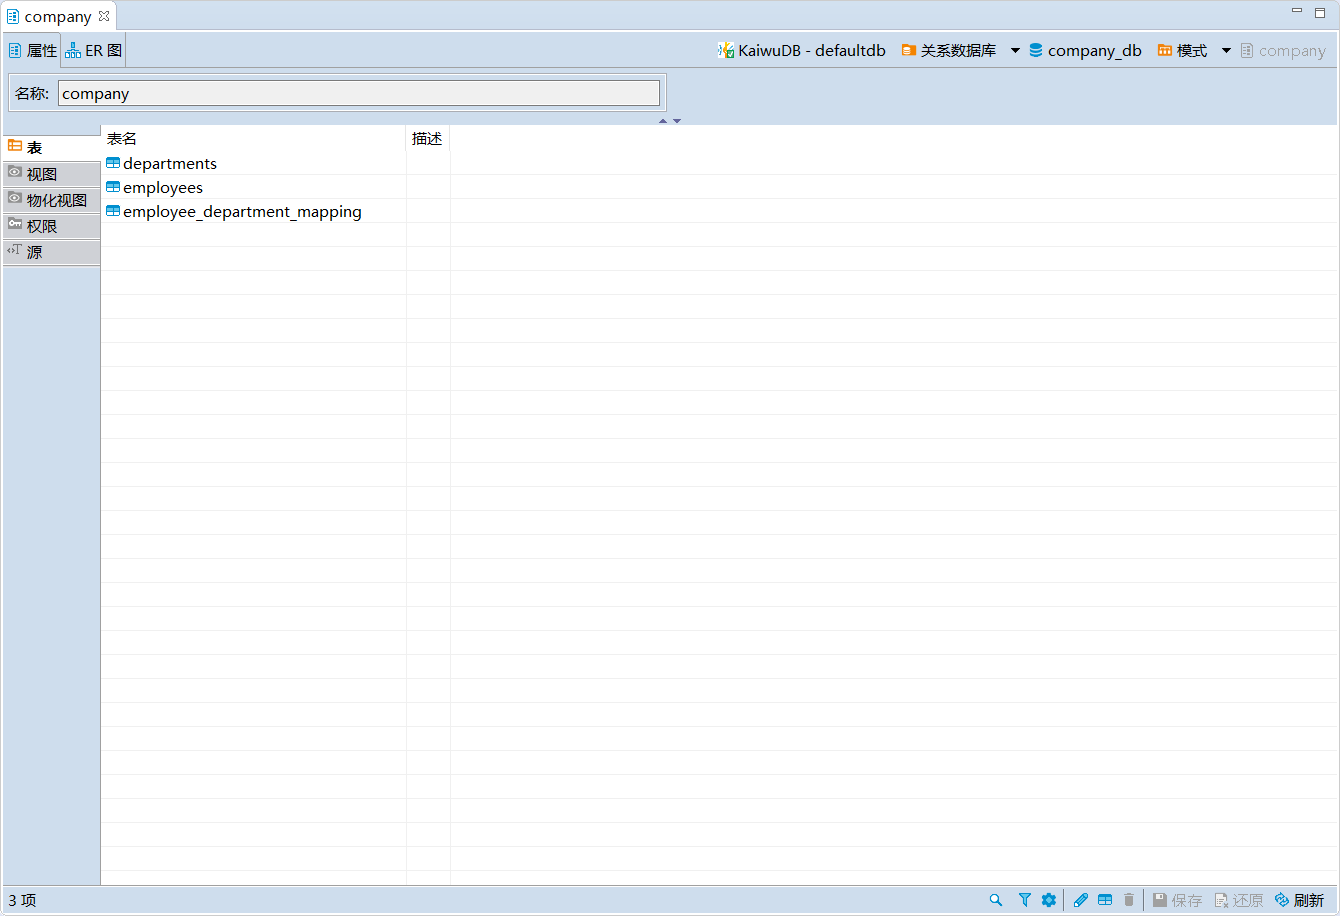
Task: Click the trash delete icon
Action: click(1129, 900)
